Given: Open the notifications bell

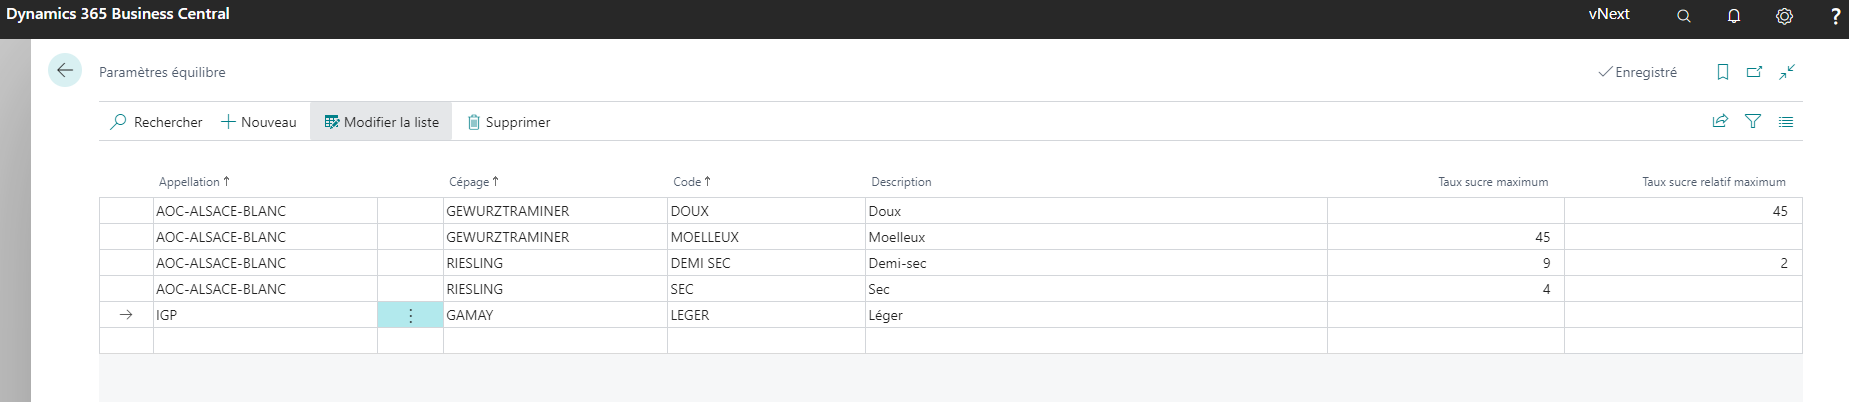Looking at the screenshot, I should click(1734, 16).
